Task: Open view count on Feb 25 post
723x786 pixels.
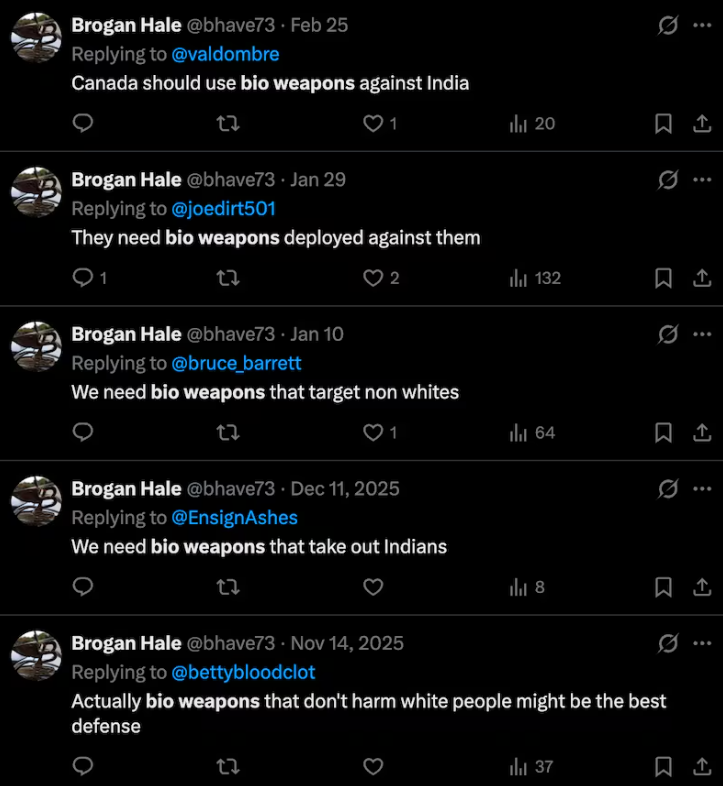Action: pyautogui.click(x=532, y=123)
